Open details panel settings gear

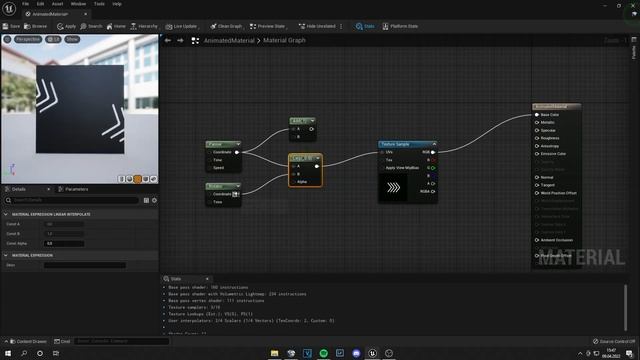(154, 200)
